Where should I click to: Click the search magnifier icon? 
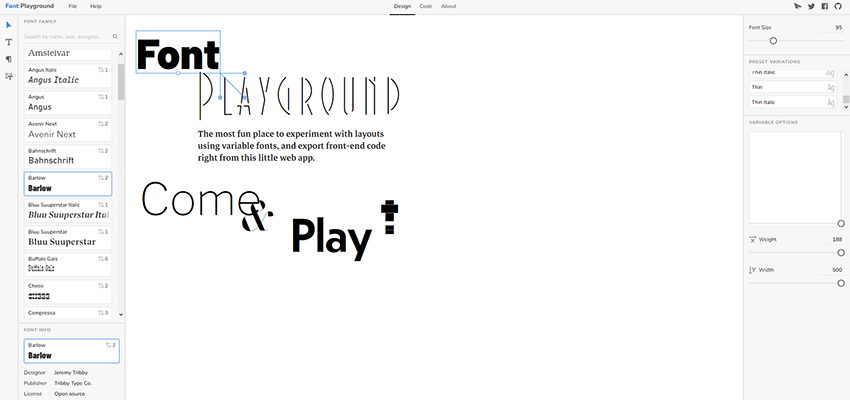click(115, 37)
